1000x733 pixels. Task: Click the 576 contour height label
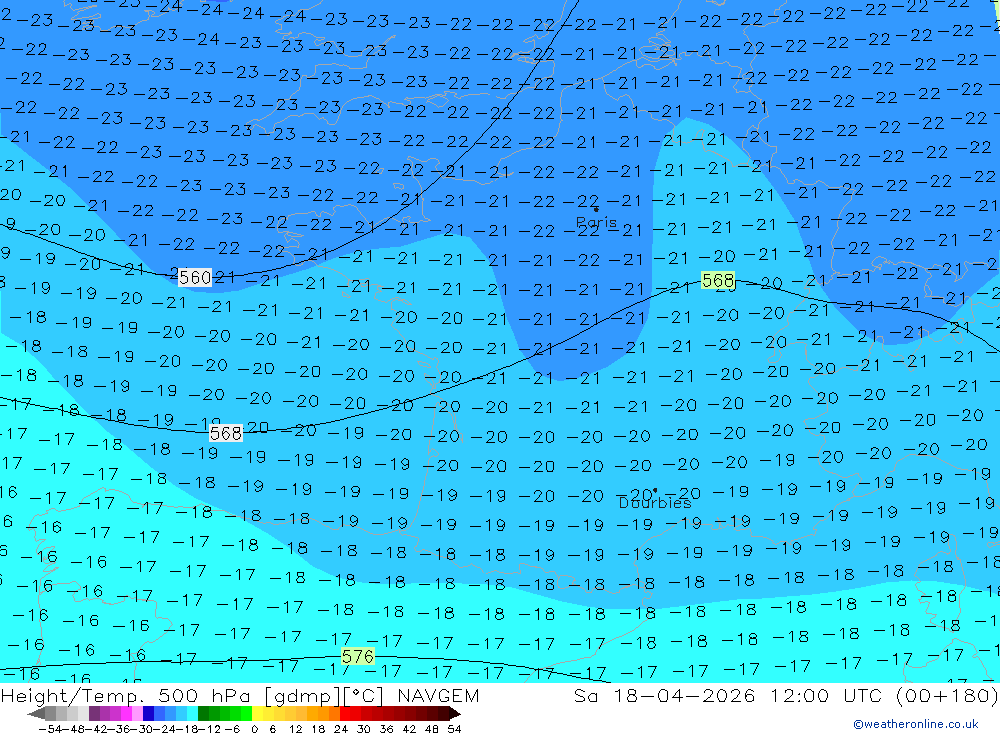click(358, 656)
